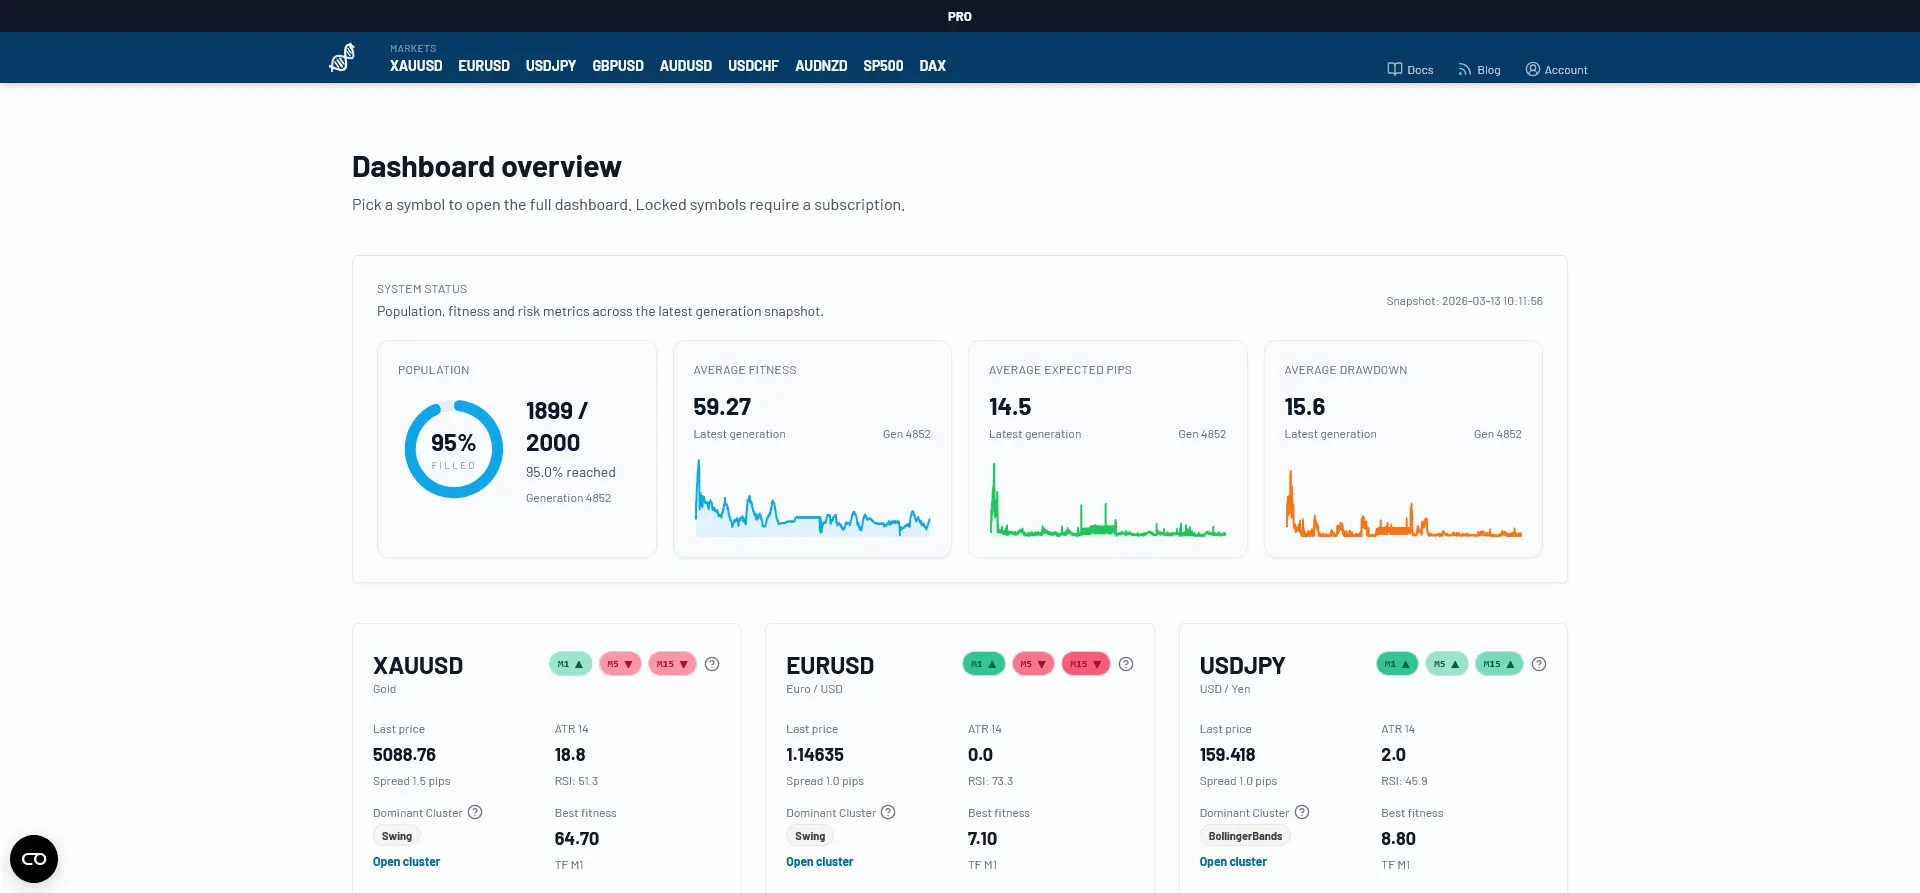Click the USDJPY card title

point(1242,666)
